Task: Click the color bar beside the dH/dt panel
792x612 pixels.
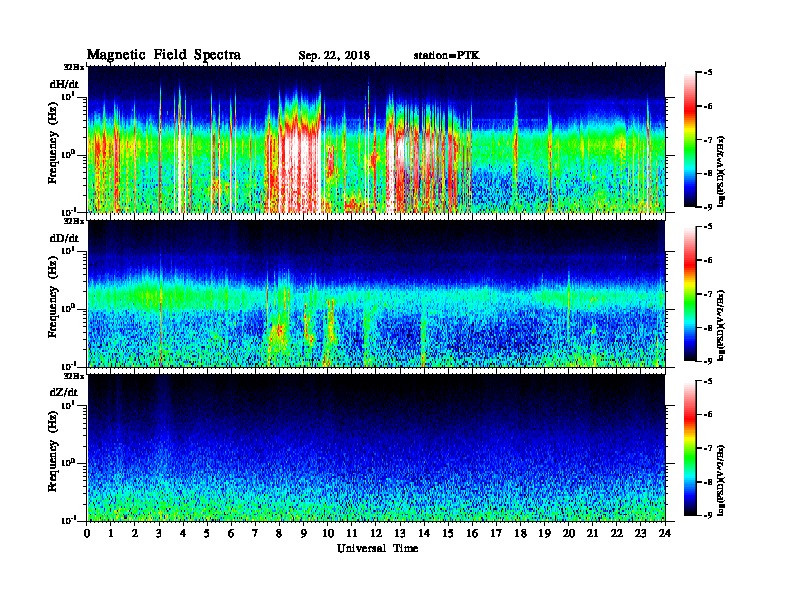Action: (690, 140)
